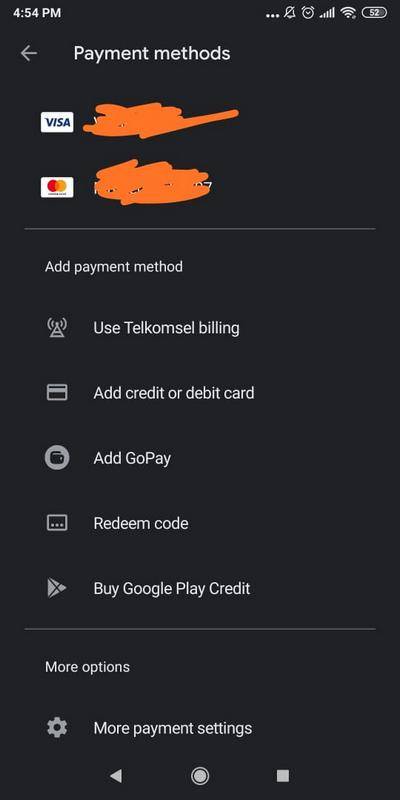Tap the Mastercard logo
Screen dimensions: 400x800
57,187
